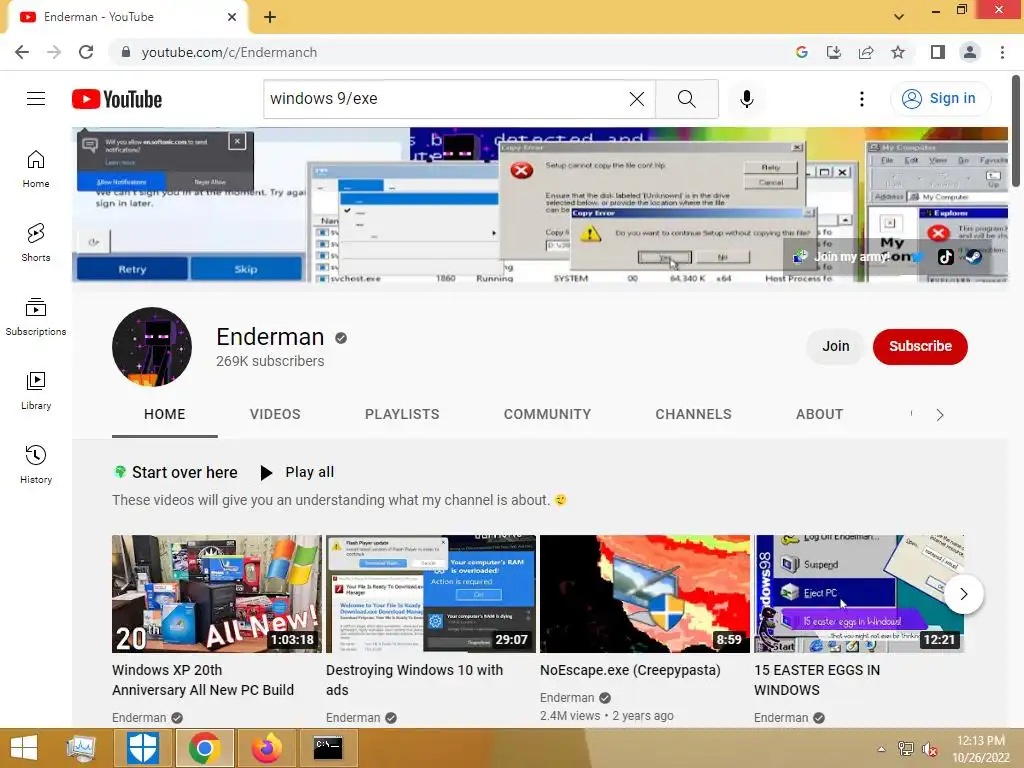Clear the search box with X icon
This screenshot has height=768, width=1024.
(637, 99)
